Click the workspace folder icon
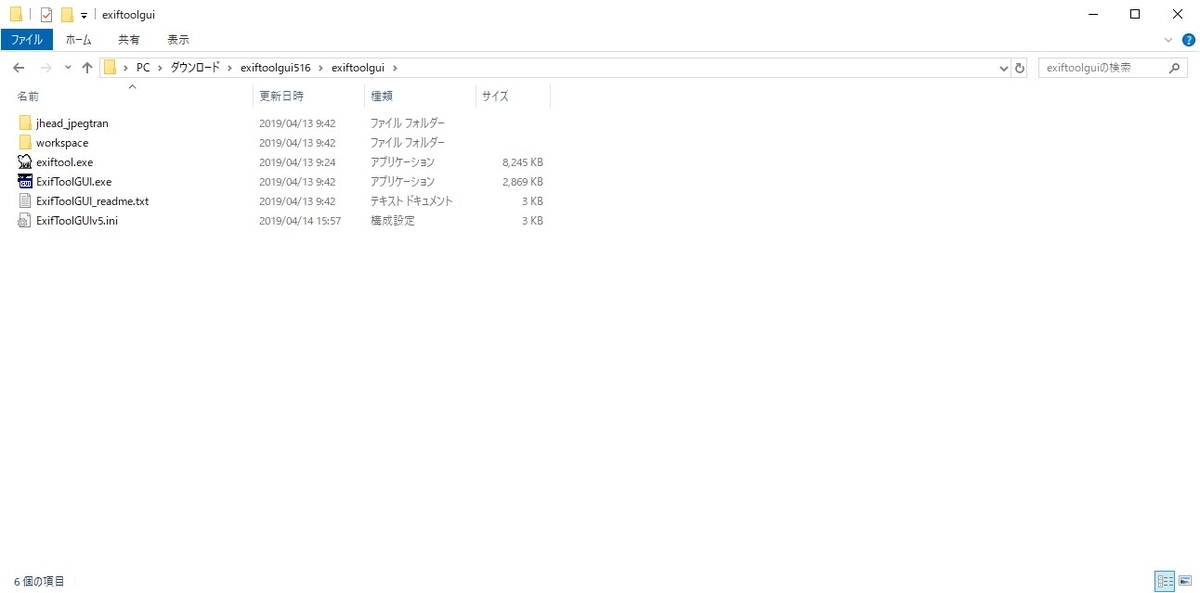1200x593 pixels. (x=25, y=143)
